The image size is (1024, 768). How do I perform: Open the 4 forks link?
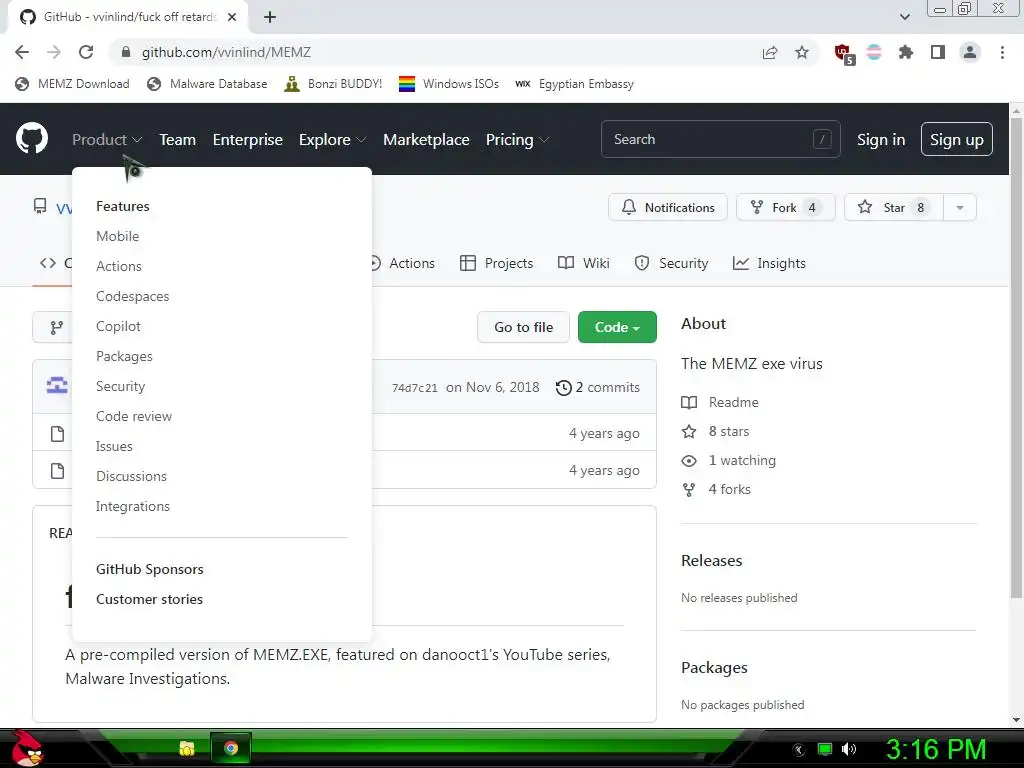(x=716, y=489)
